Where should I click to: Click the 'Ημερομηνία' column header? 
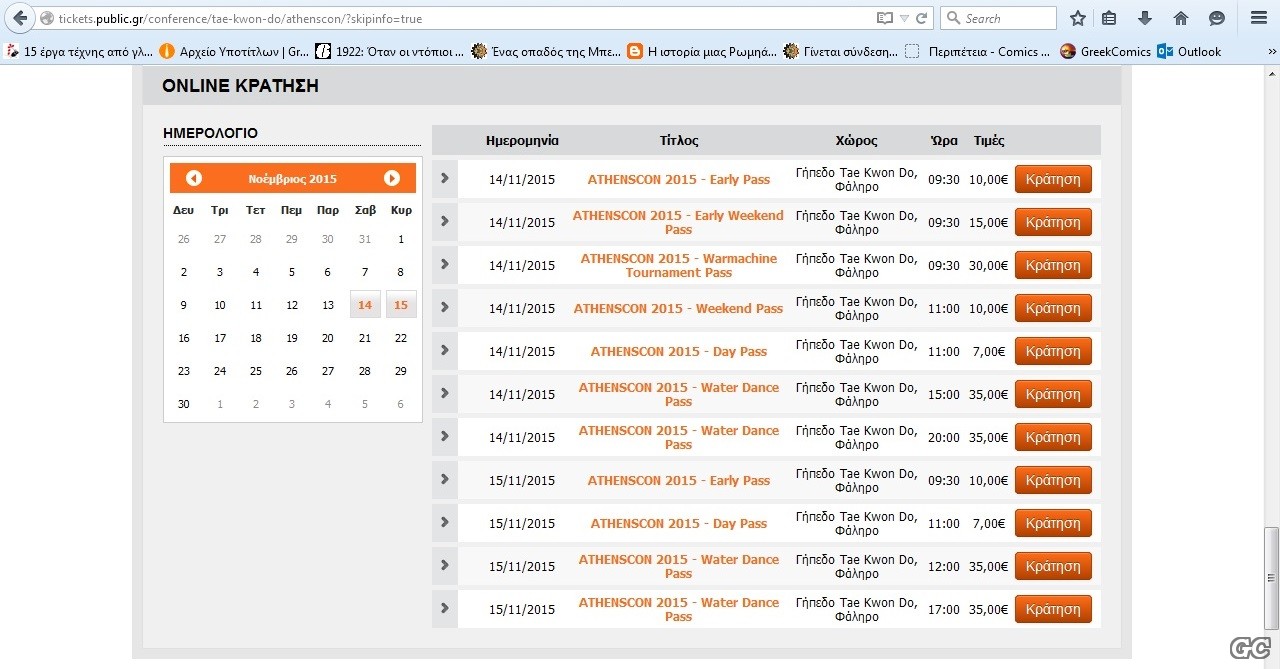522,141
